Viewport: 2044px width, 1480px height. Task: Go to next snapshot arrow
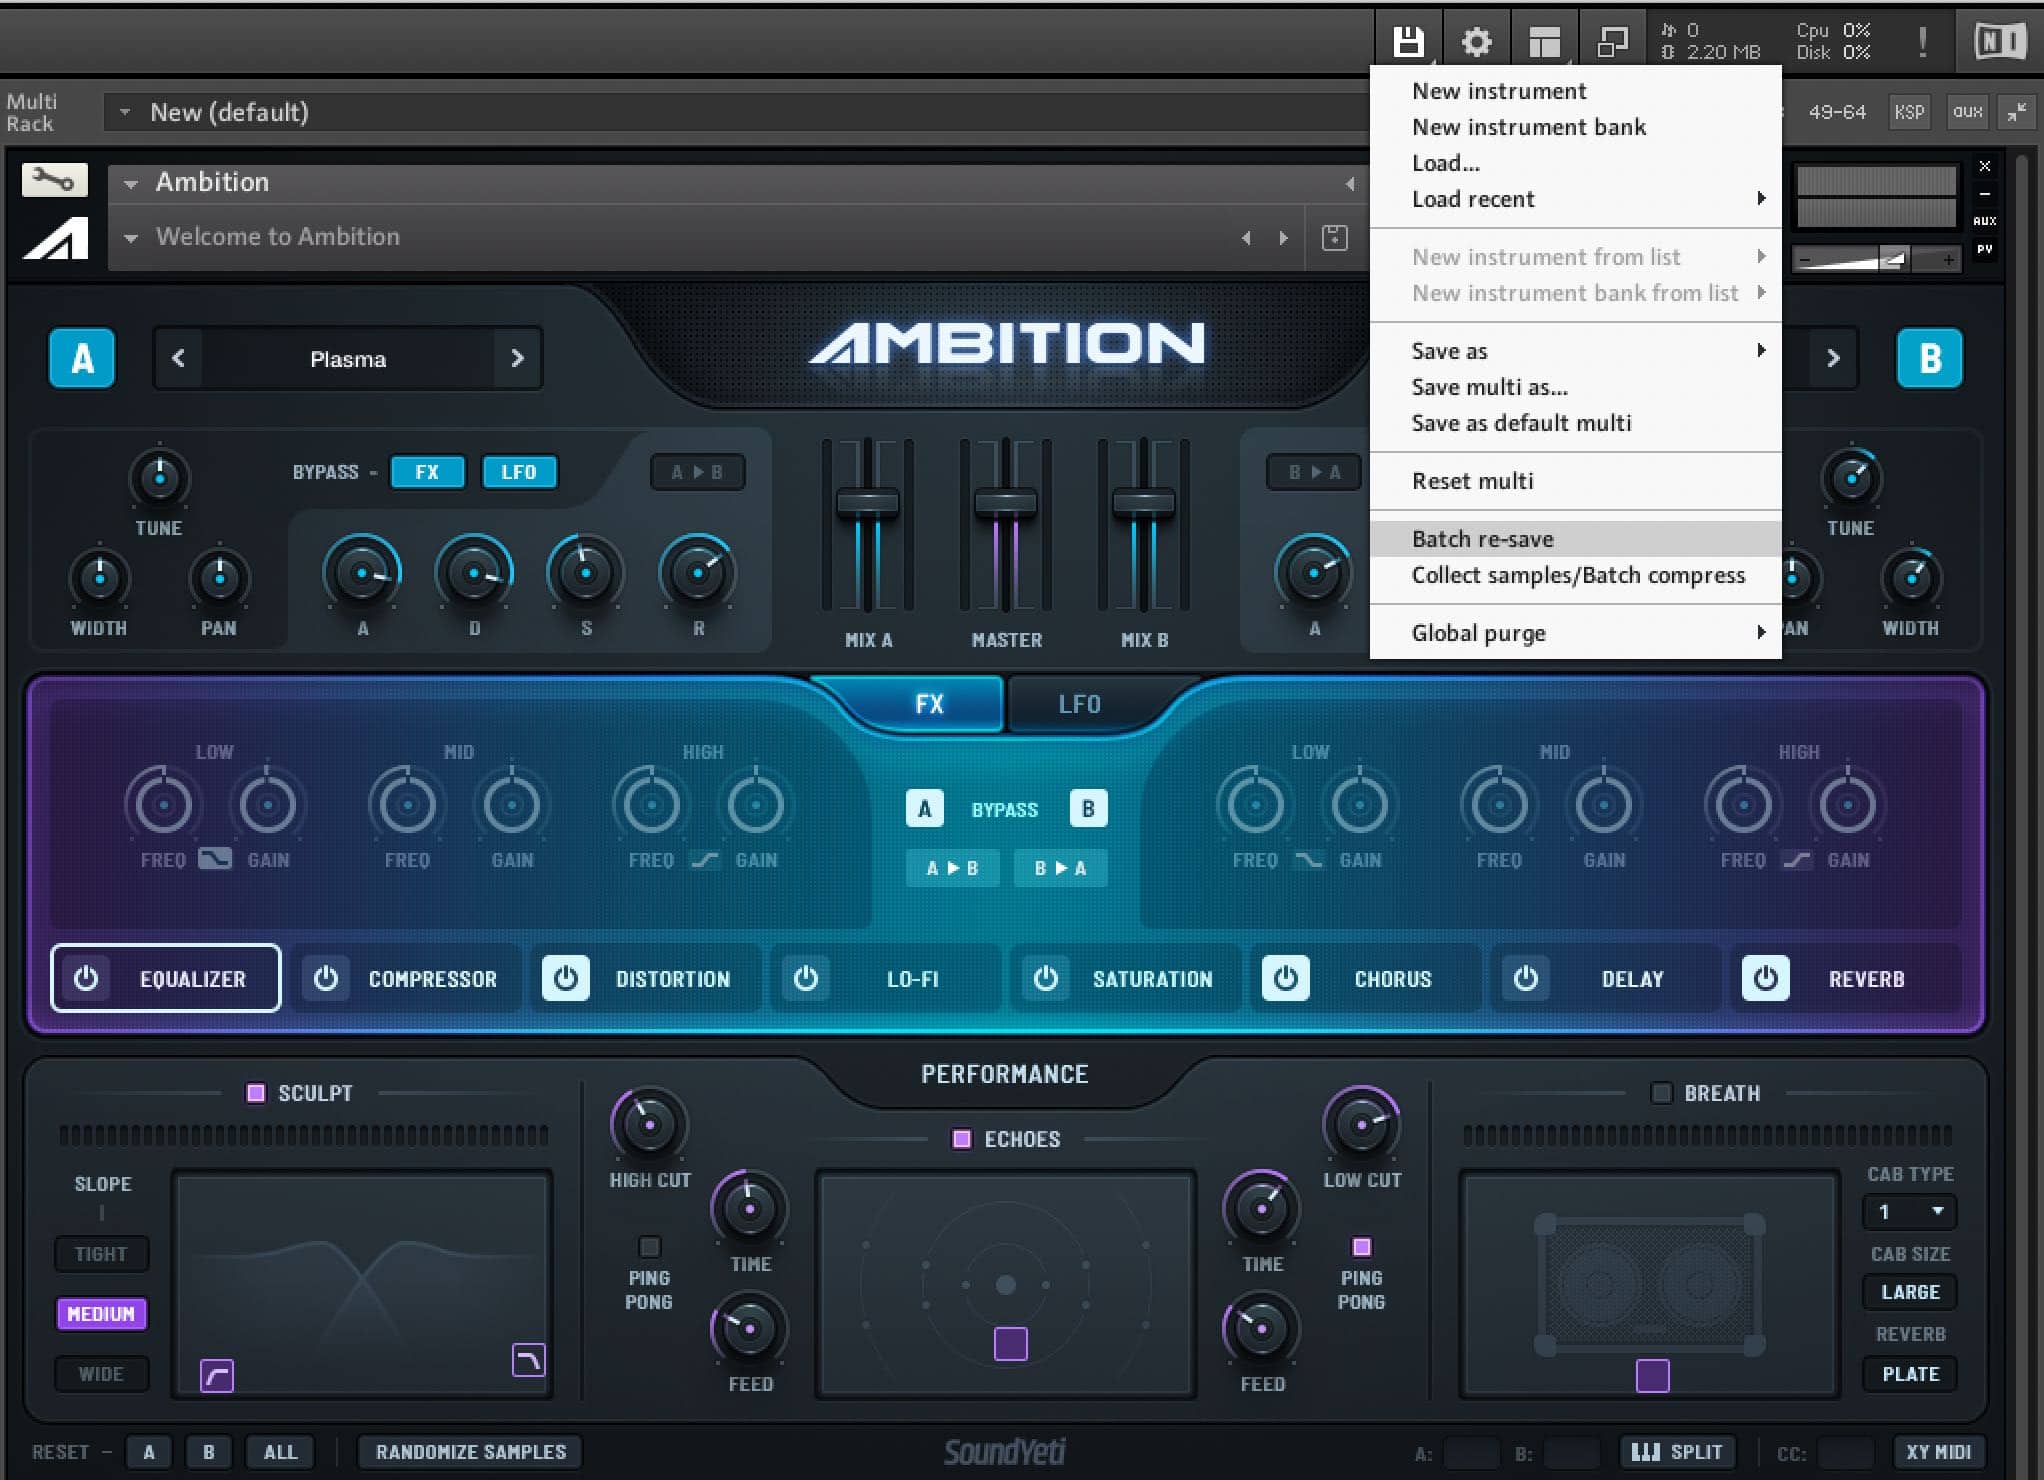pos(1284,238)
